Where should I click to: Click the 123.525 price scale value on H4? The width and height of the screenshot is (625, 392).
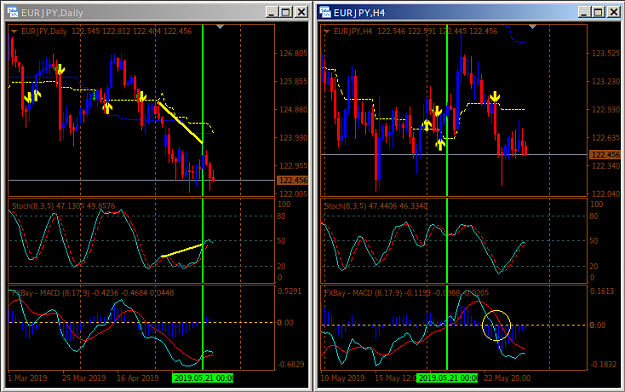click(x=606, y=53)
